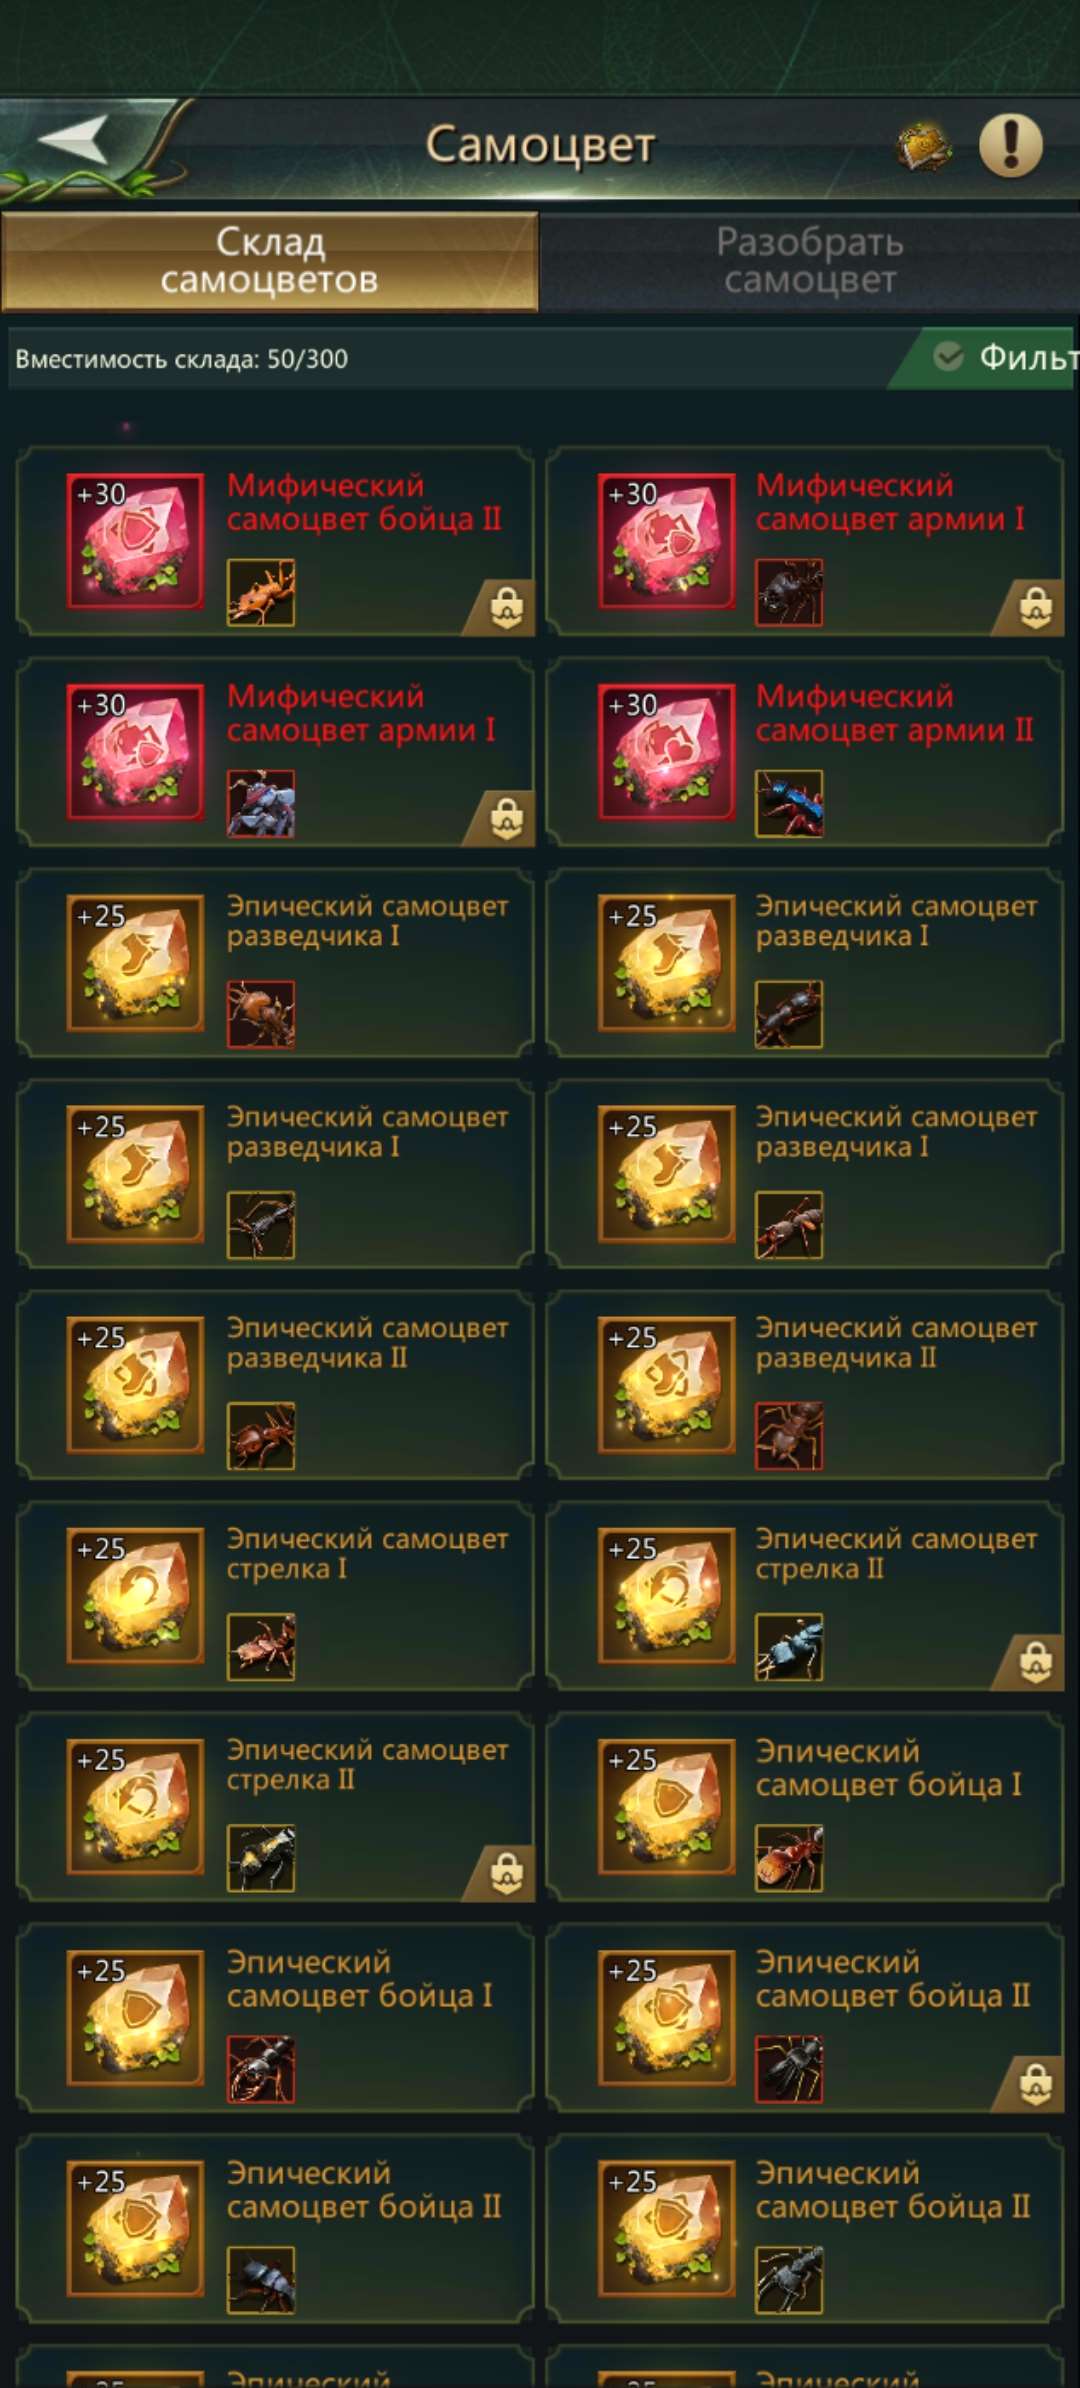Tap the black-yellow ant under left стрелка II
1080x2388 pixels.
[x=261, y=1858]
